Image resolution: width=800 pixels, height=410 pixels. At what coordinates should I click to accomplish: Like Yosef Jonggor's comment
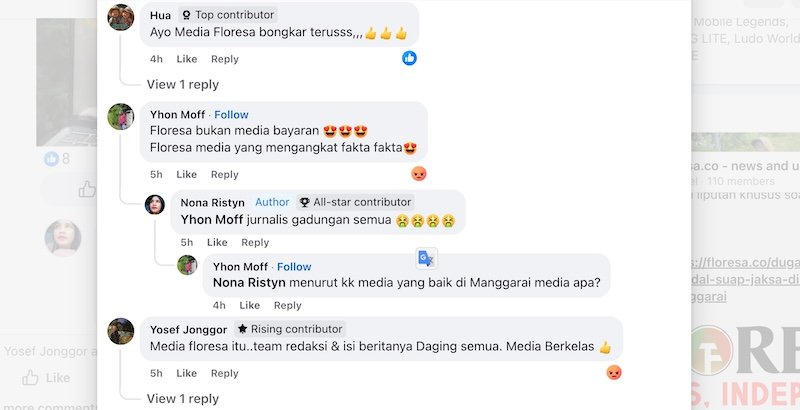point(187,373)
